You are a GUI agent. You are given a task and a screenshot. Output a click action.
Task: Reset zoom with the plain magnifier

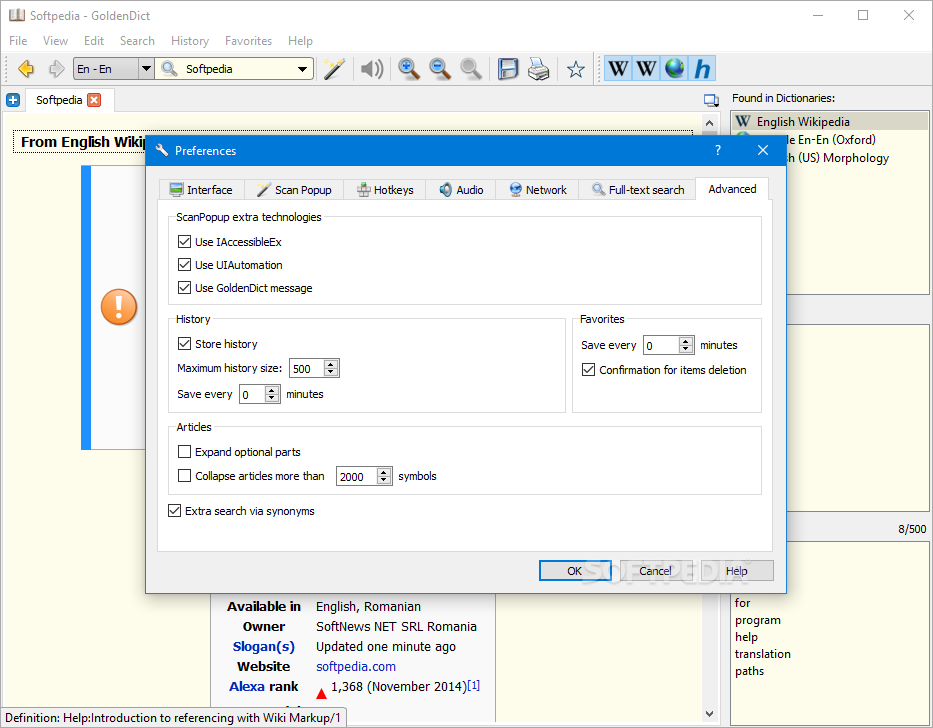(471, 69)
